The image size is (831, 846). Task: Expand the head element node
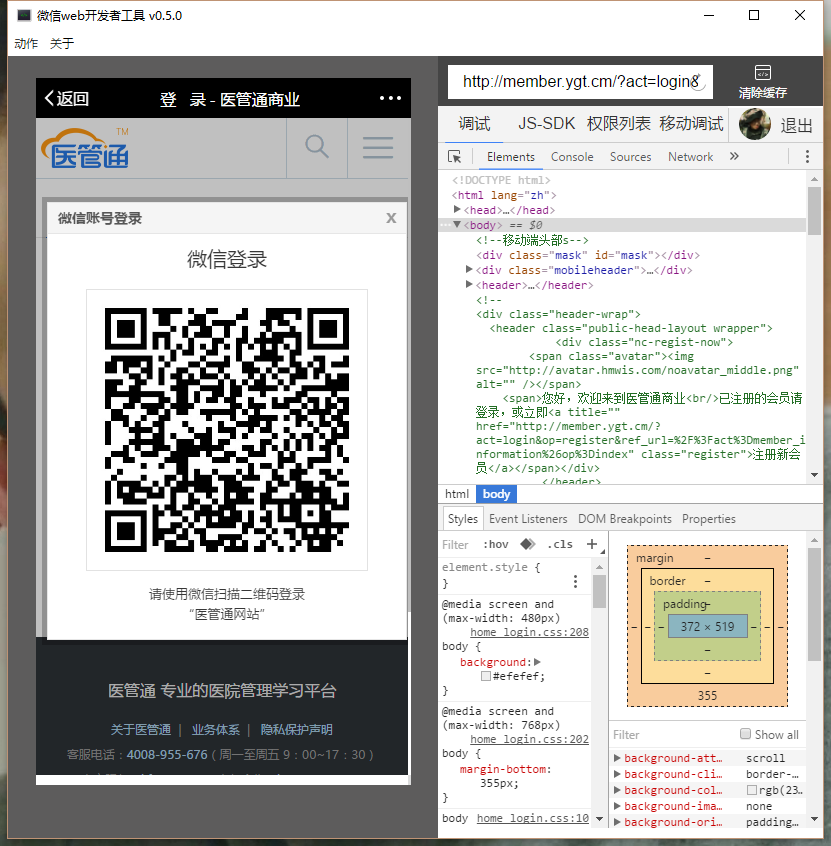(458, 210)
